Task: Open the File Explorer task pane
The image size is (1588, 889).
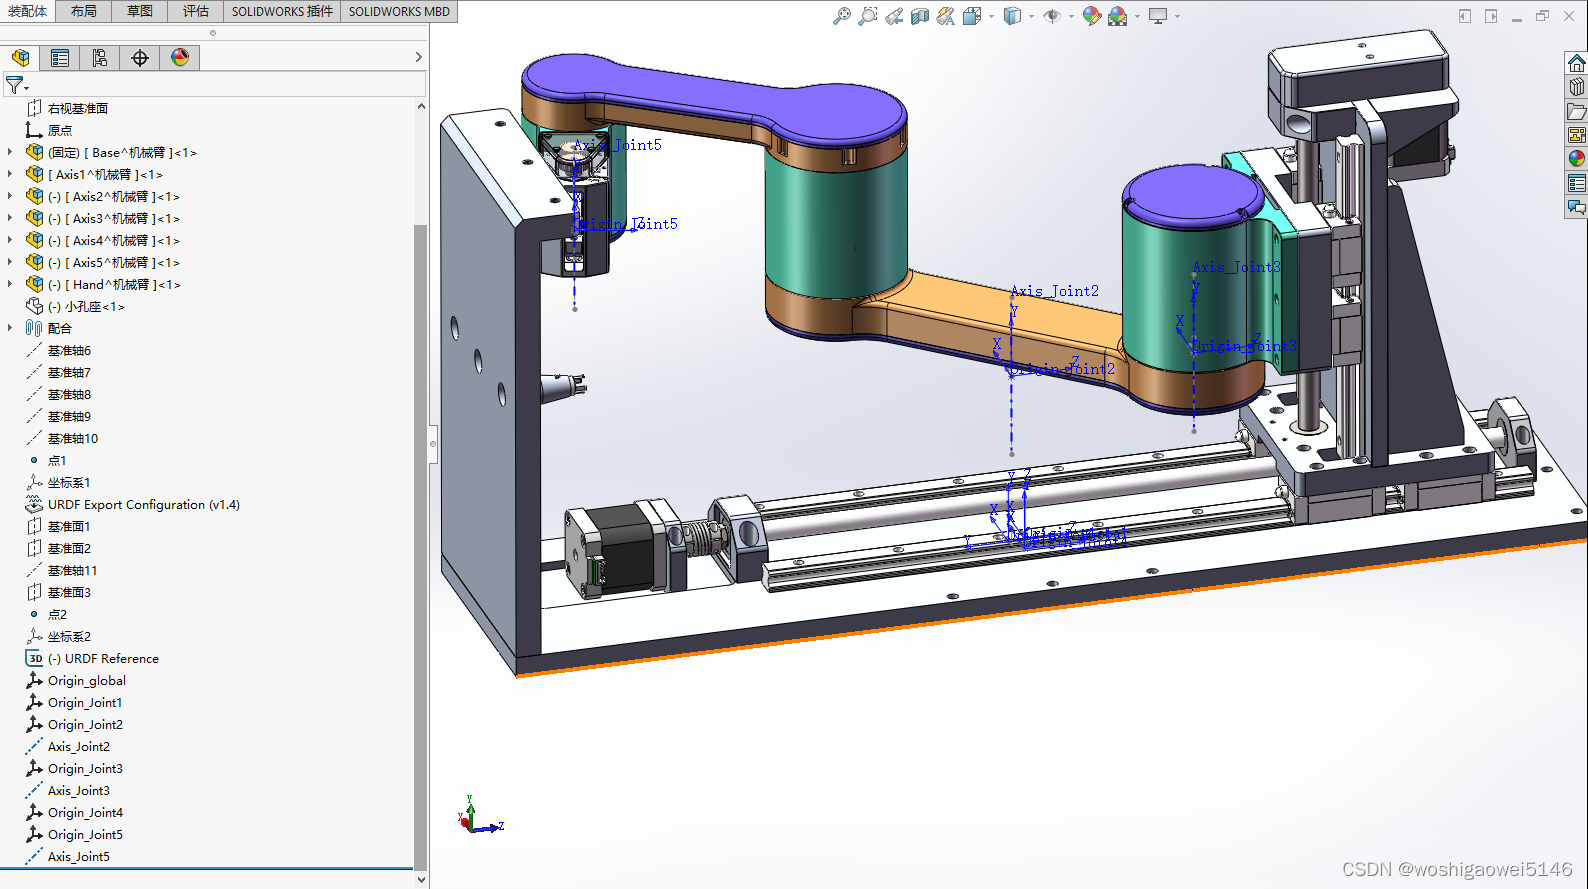Action: tap(1577, 111)
